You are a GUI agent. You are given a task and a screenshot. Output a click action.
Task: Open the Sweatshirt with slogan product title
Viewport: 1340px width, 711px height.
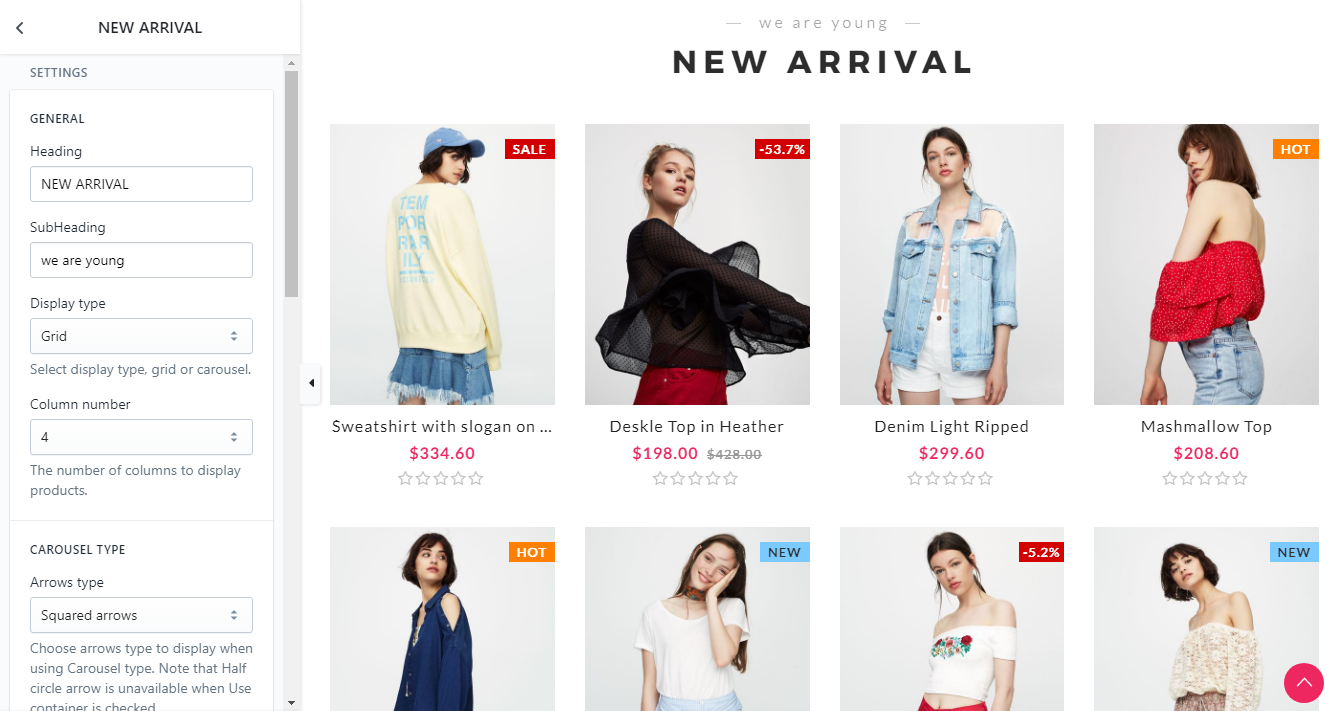(442, 427)
